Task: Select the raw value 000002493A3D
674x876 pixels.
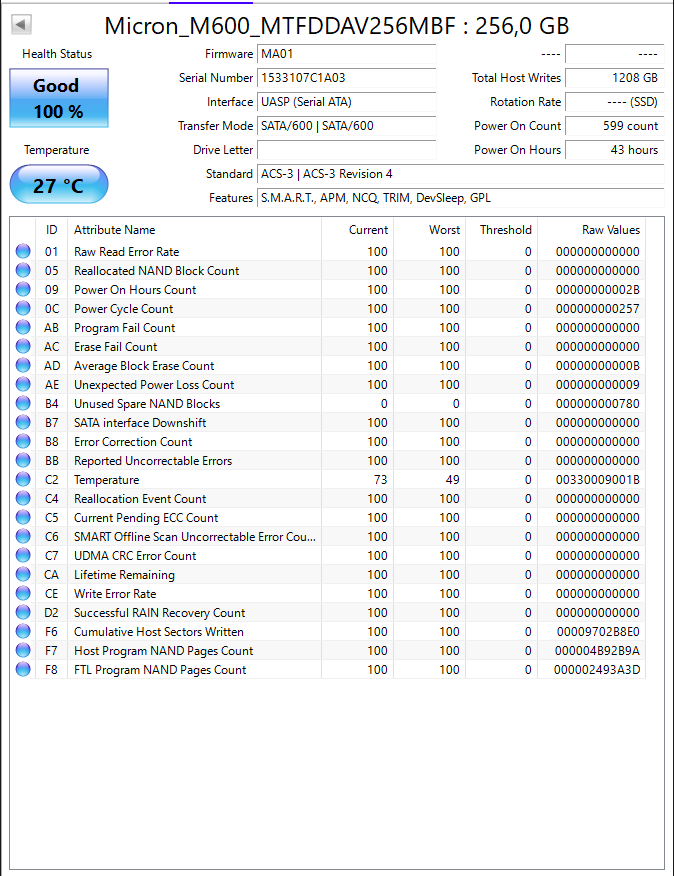Action: [597, 670]
